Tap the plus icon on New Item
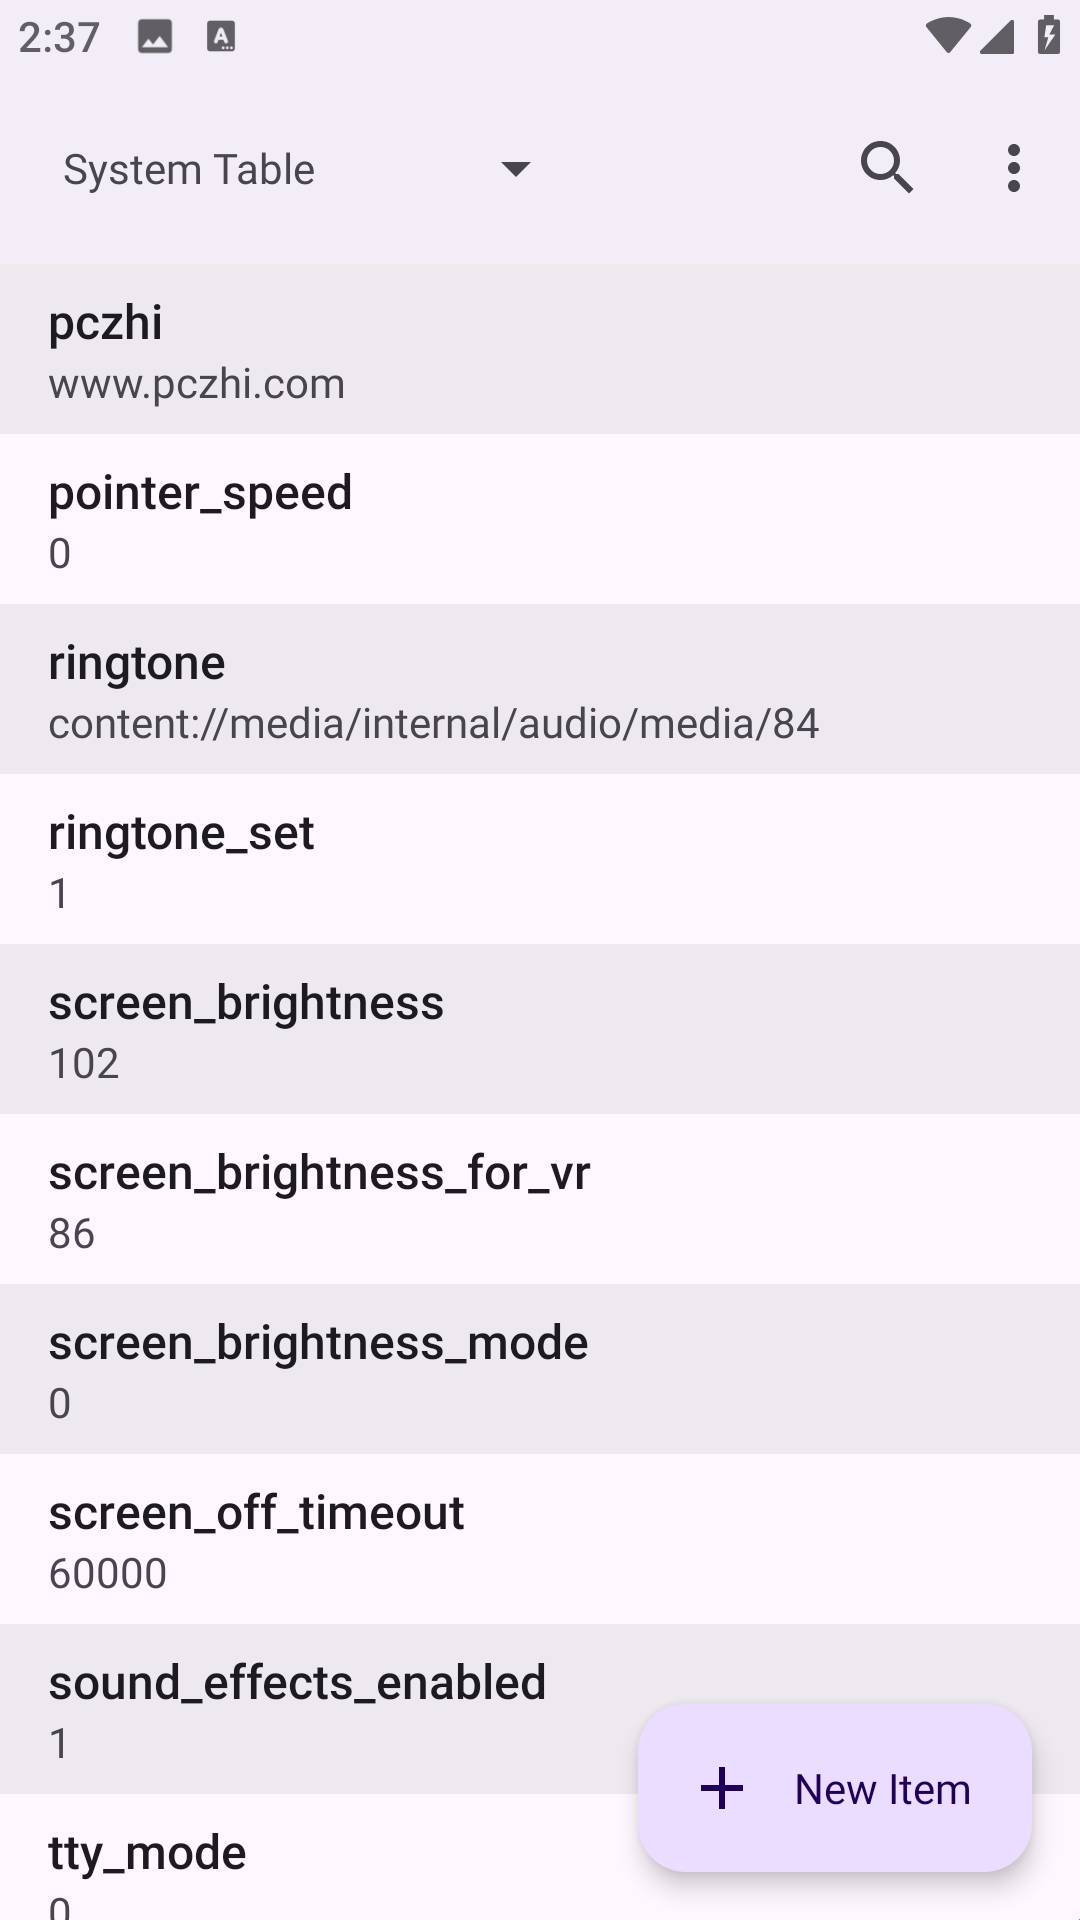The height and width of the screenshot is (1920, 1080). point(722,1788)
